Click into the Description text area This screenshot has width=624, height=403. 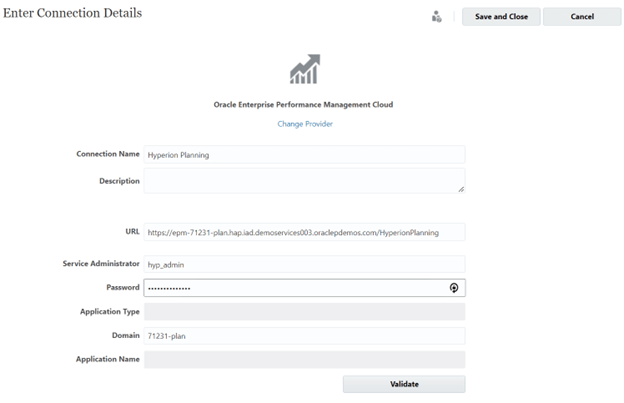[x=304, y=181]
